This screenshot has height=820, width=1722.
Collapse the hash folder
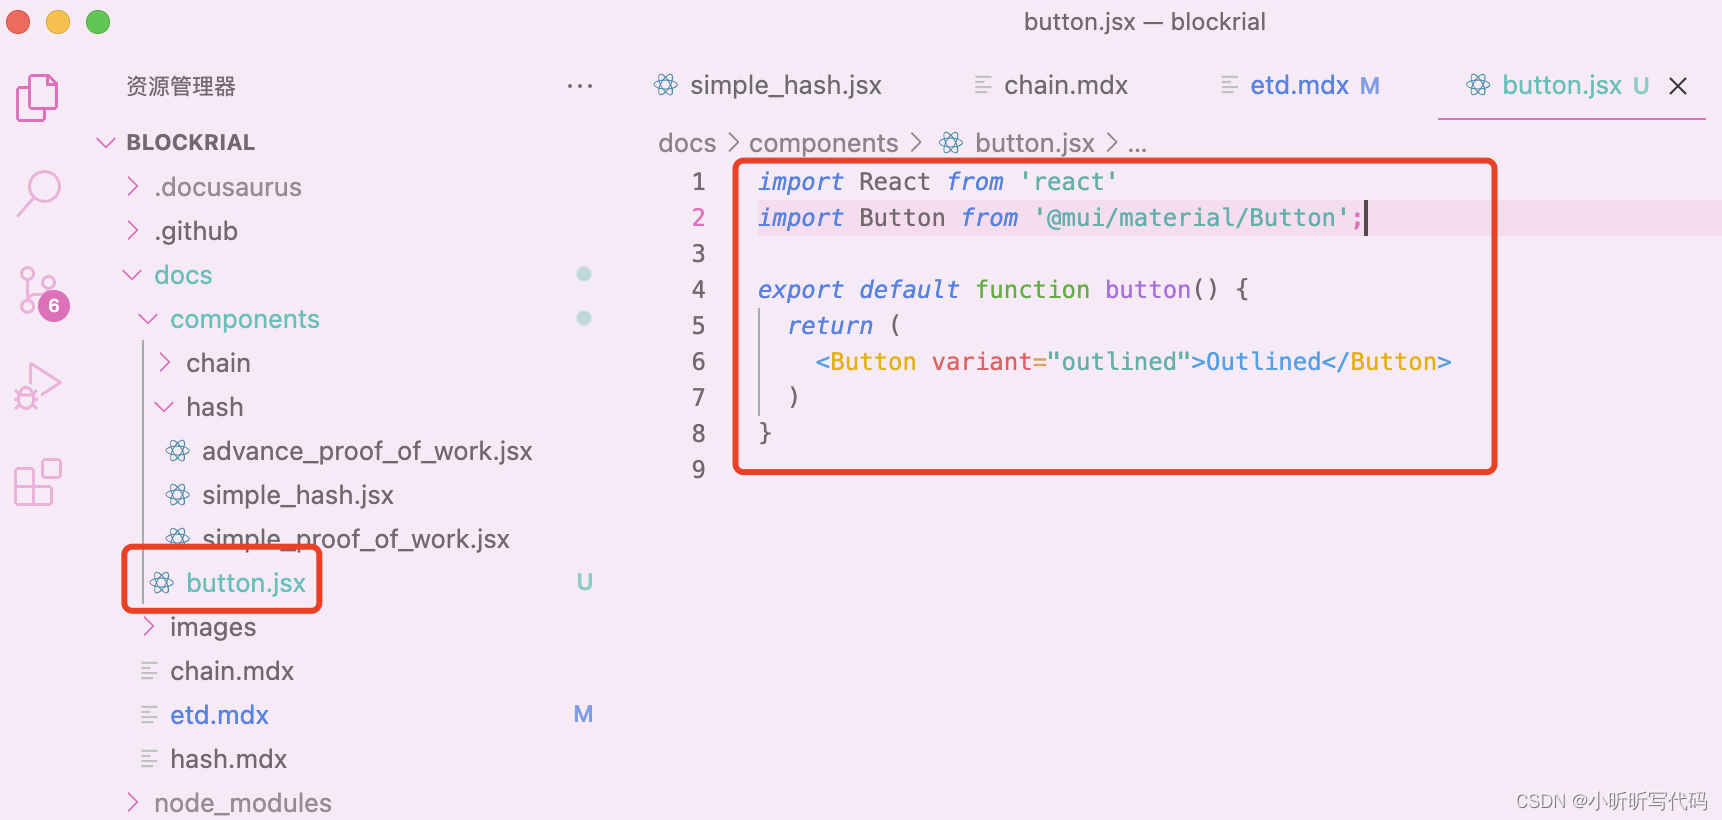[164, 407]
